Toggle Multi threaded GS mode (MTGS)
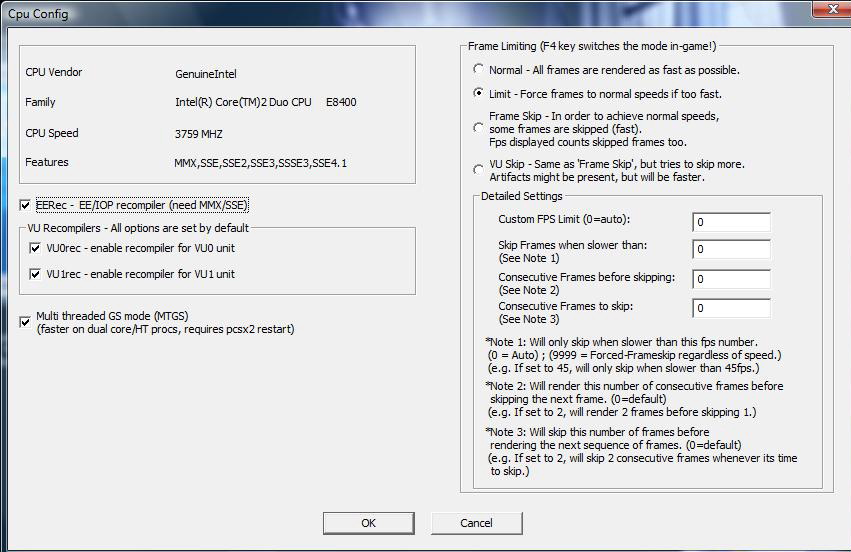The width and height of the screenshot is (851, 552). (25, 322)
